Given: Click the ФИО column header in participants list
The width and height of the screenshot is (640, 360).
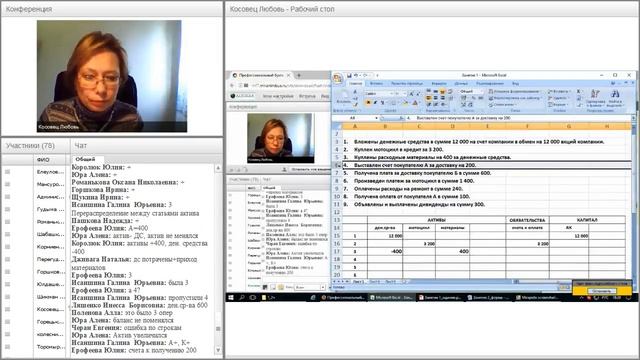Looking at the screenshot, I should [43, 160].
